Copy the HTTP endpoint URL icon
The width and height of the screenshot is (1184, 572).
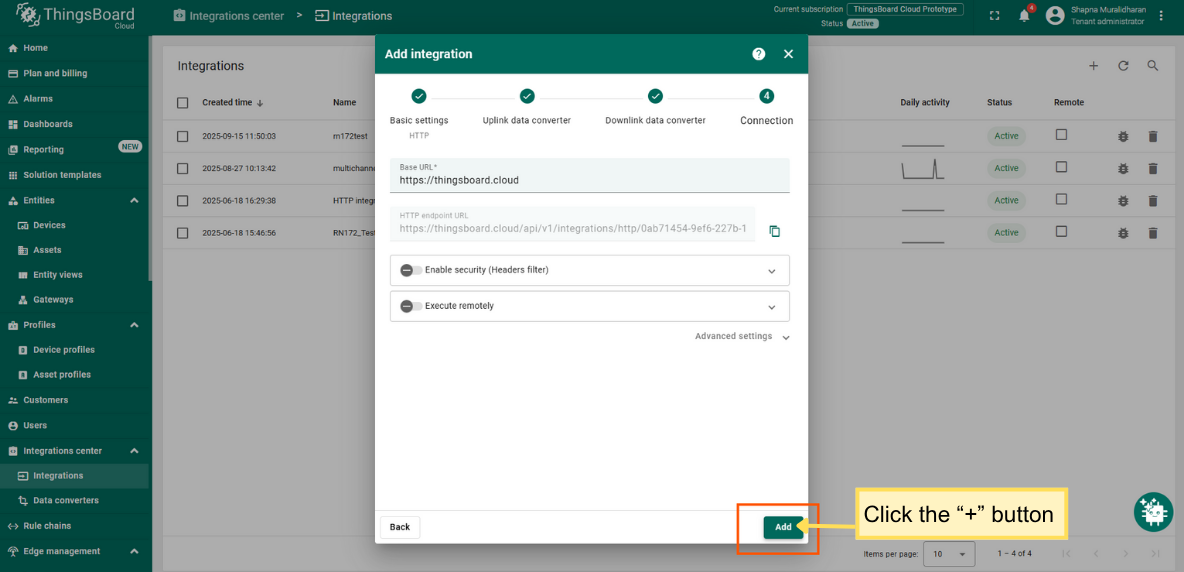(774, 231)
